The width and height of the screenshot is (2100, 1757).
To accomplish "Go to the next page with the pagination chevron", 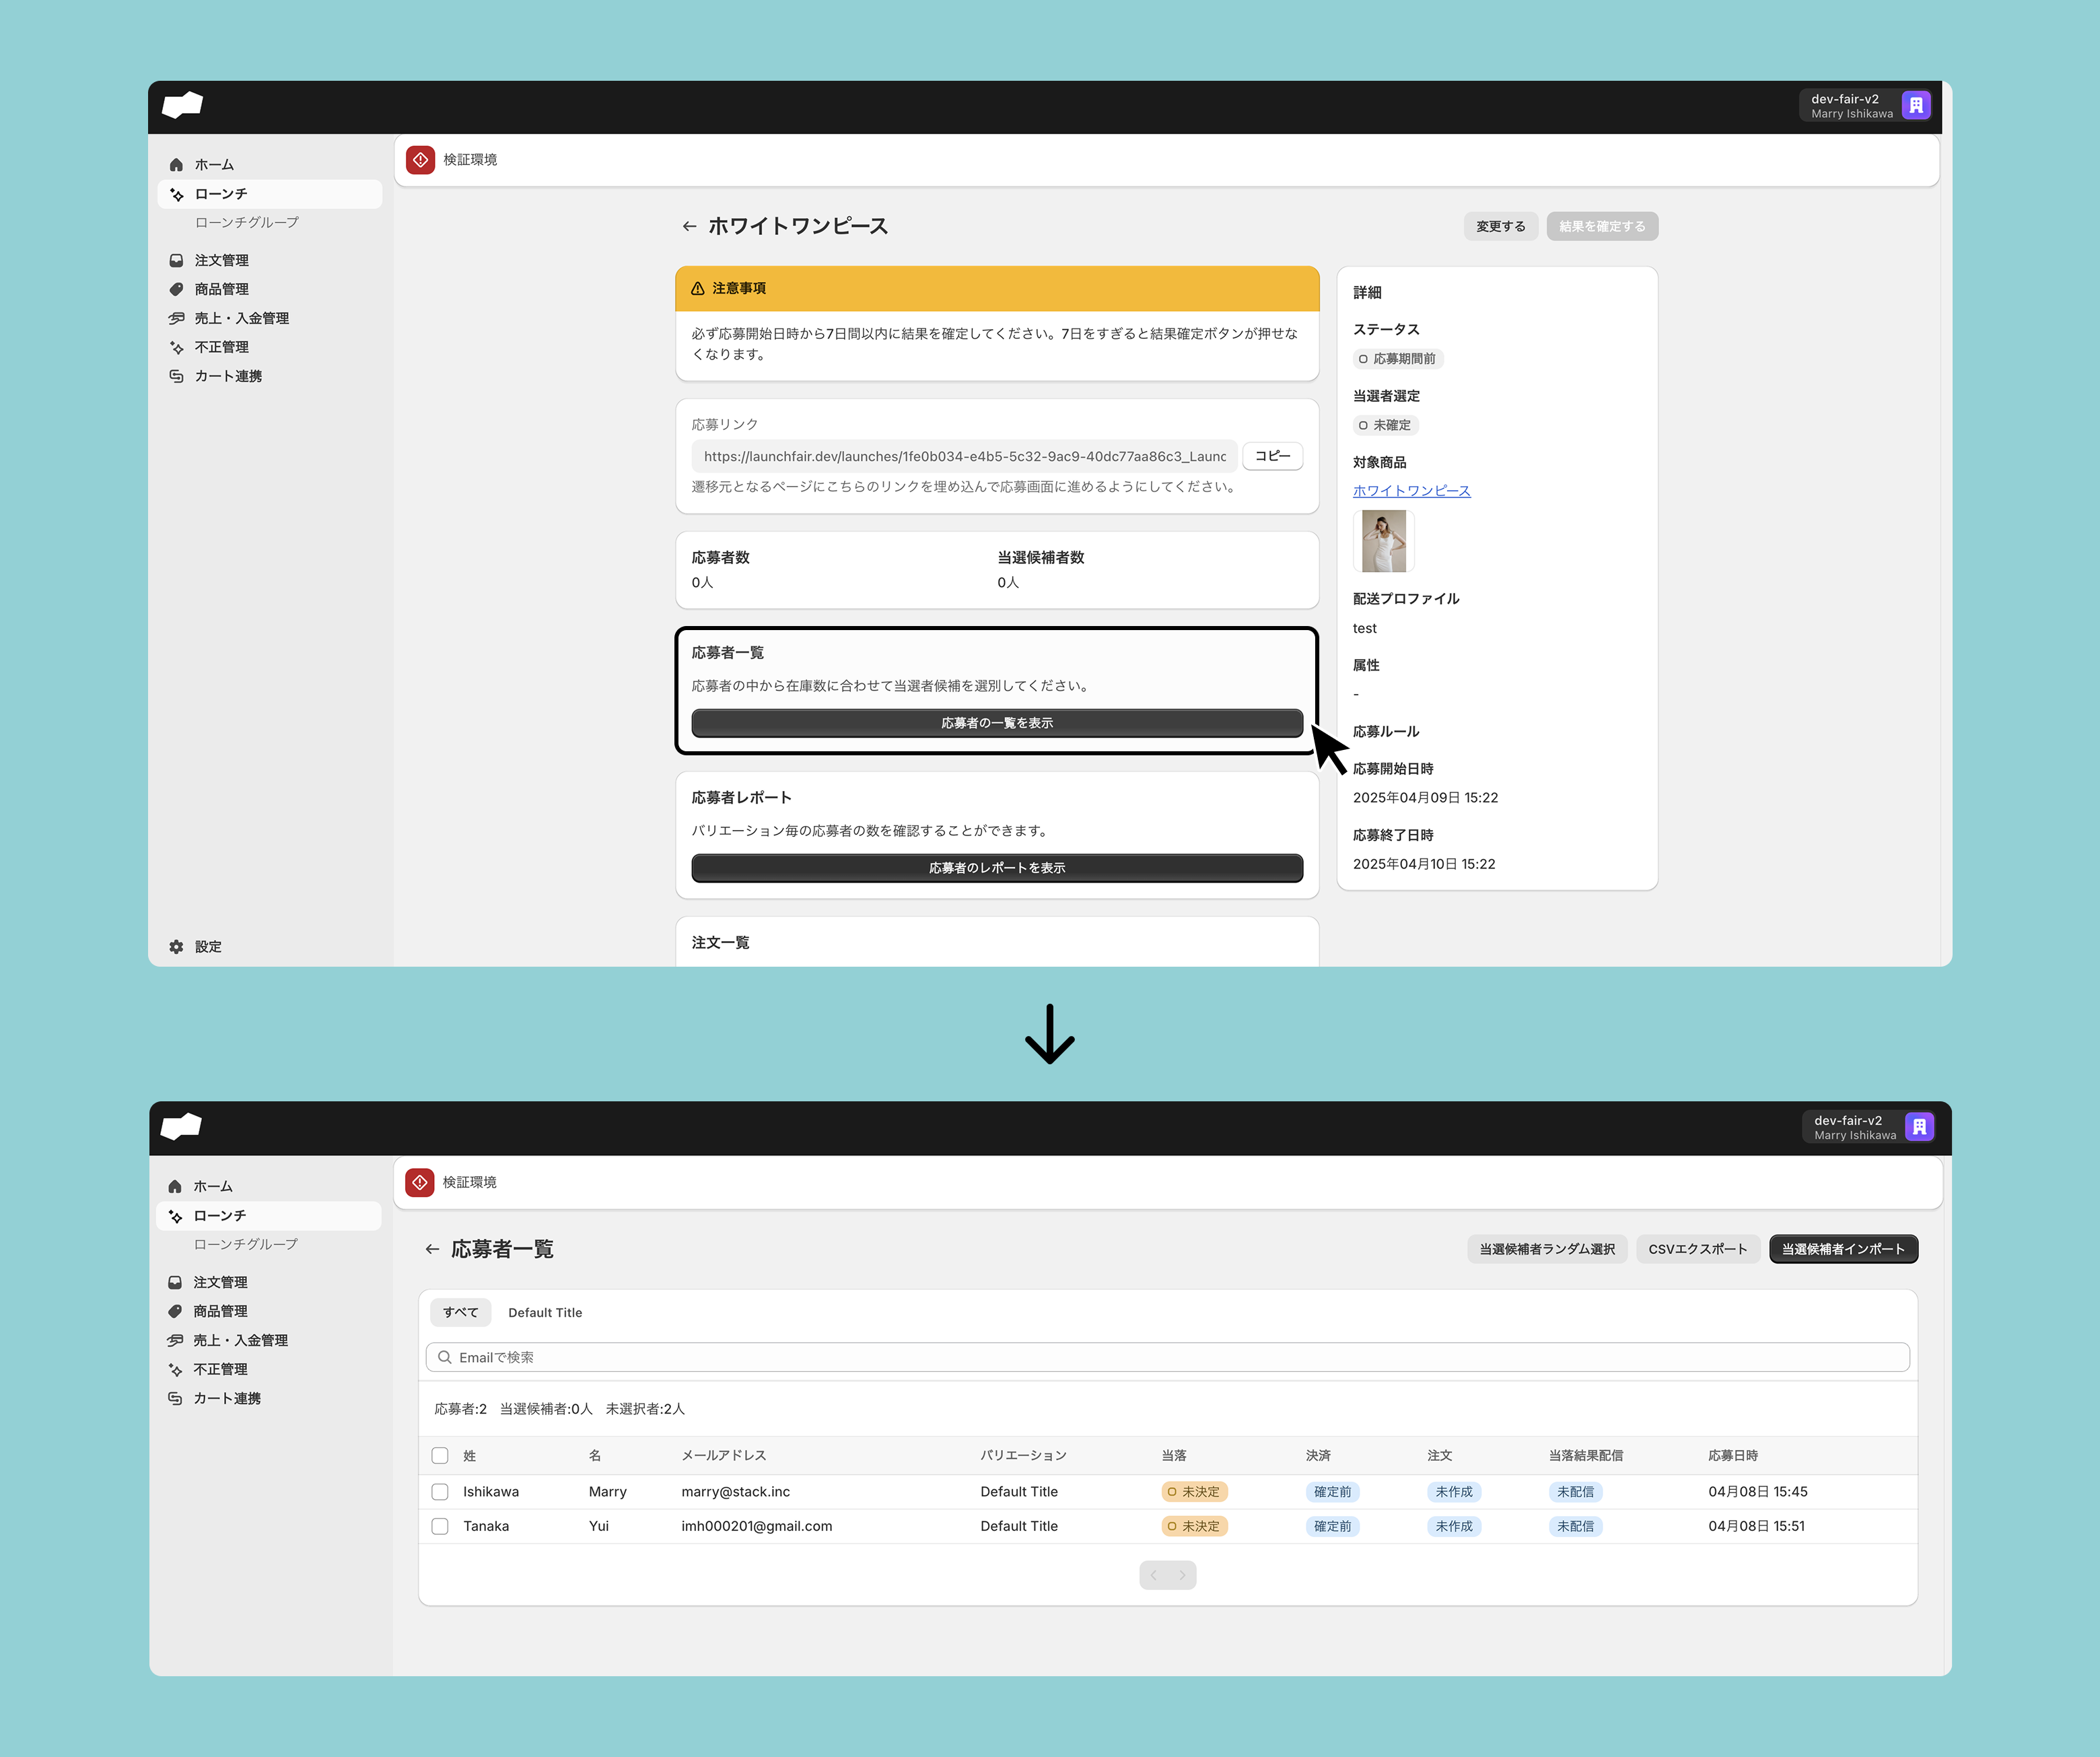I will [1182, 1575].
